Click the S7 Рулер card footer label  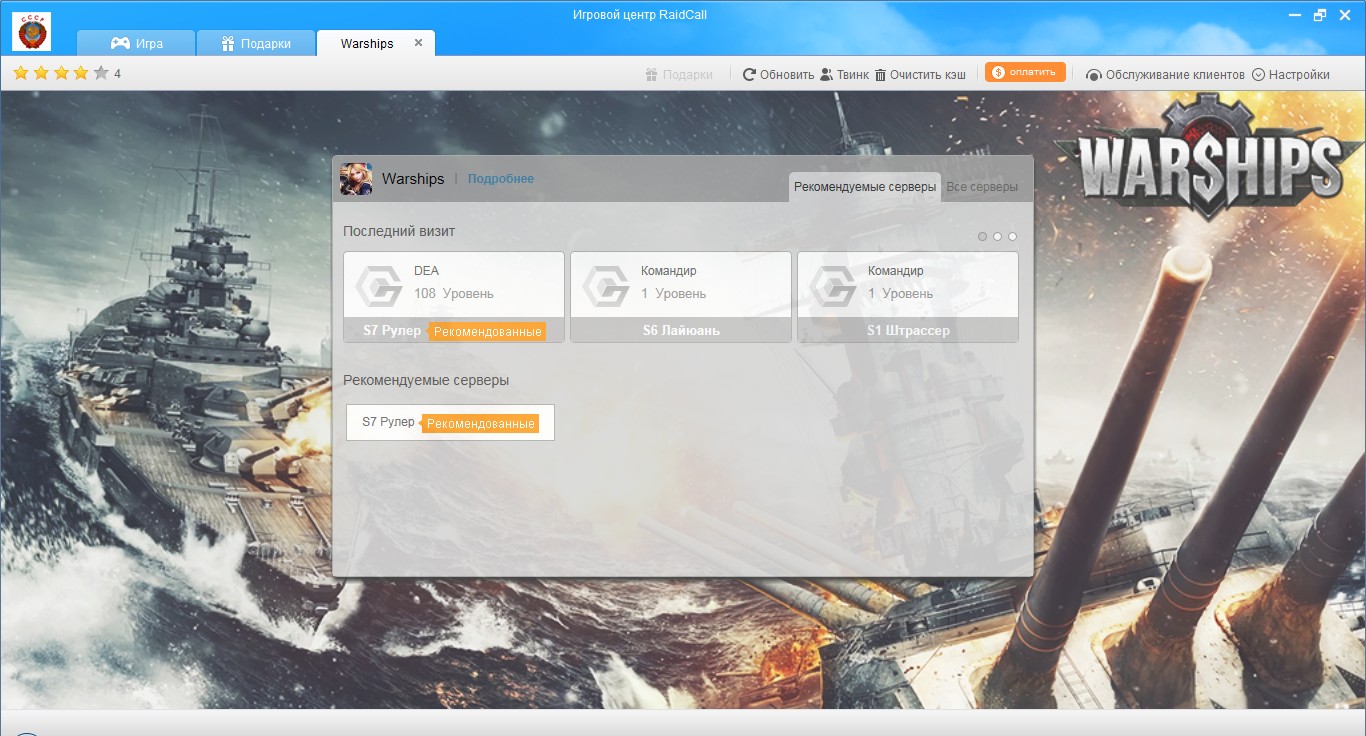[392, 330]
